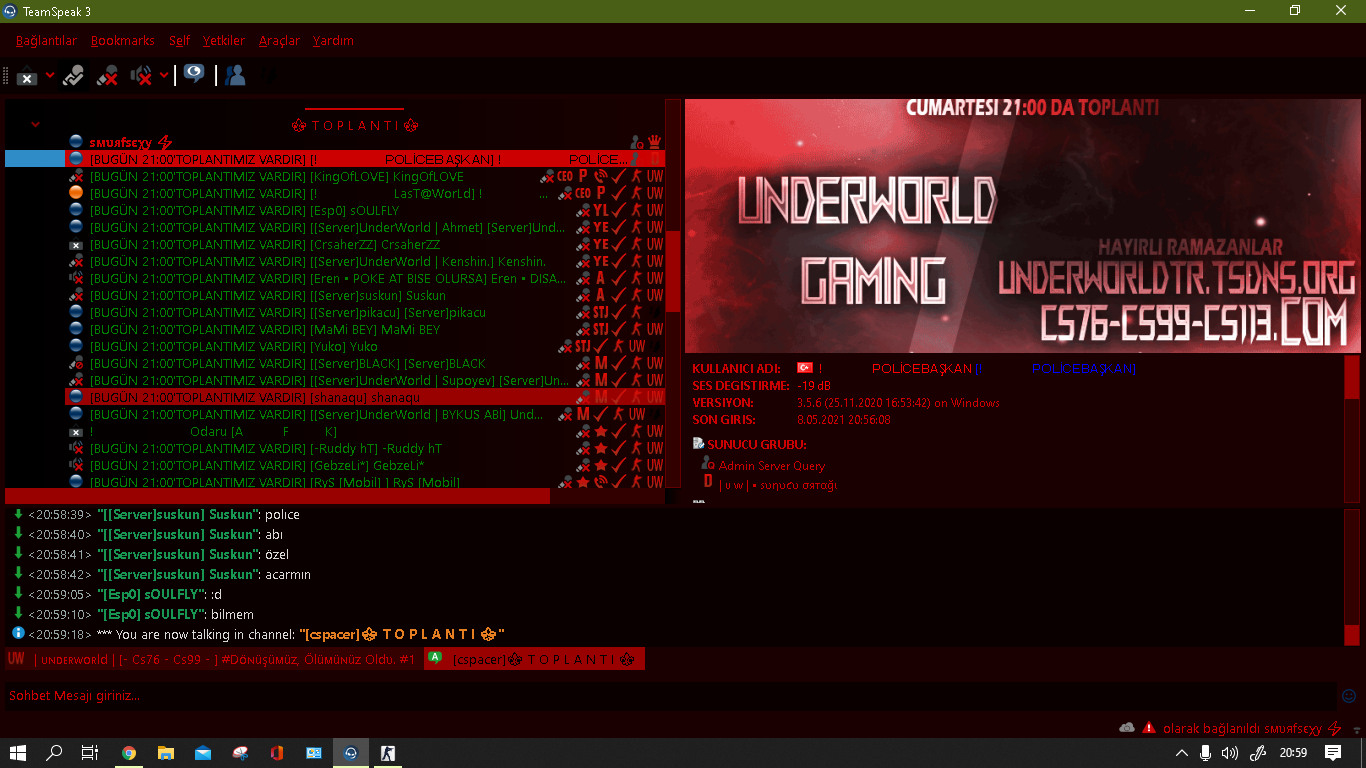Viewport: 1366px width, 768px height.
Task: Click the A badge on Suskun row
Action: click(601, 295)
